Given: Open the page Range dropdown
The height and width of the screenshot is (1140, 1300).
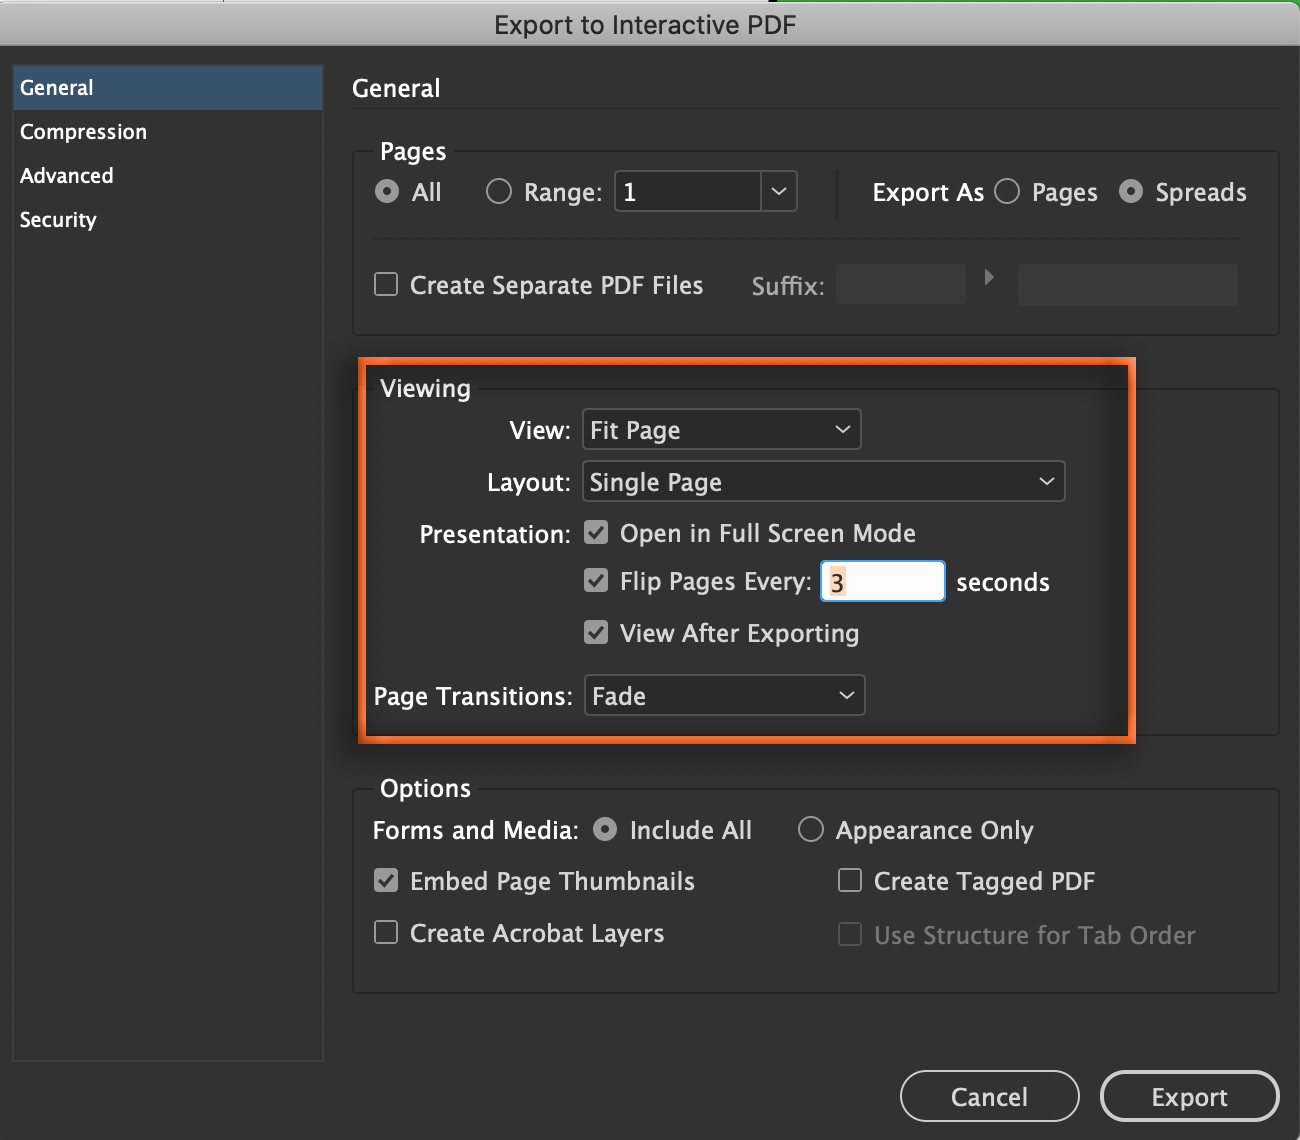Looking at the screenshot, I should point(779,191).
